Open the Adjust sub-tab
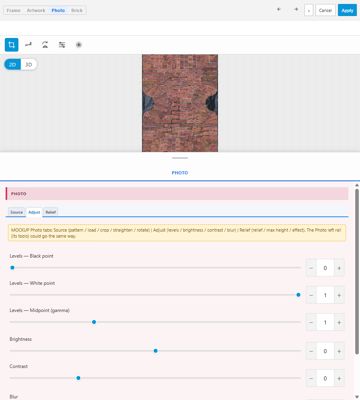Screen dimensions: 360x400 34,212
